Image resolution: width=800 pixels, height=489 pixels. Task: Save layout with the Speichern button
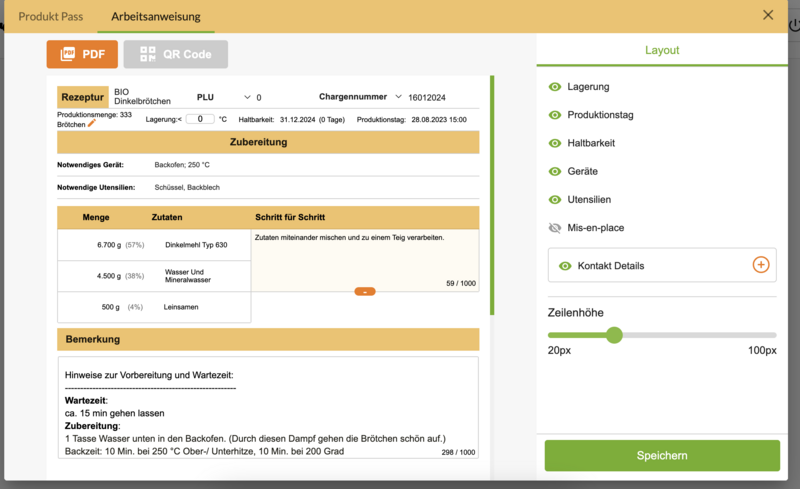pos(661,455)
